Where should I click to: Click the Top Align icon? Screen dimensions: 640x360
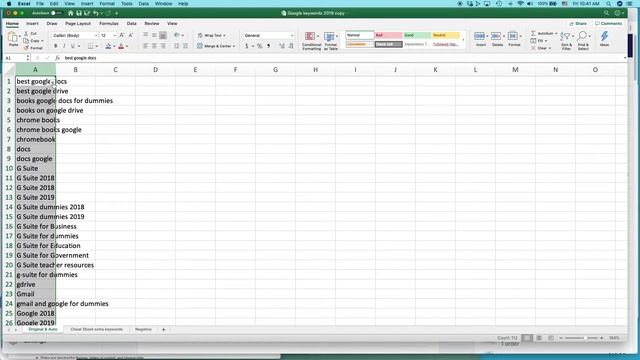click(146, 36)
